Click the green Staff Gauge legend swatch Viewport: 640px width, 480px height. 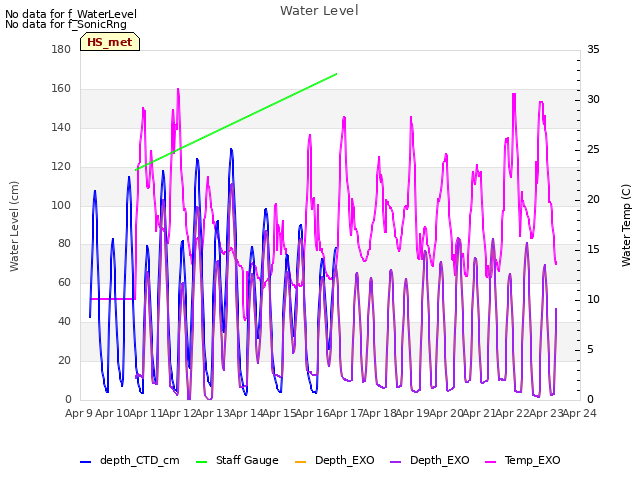(202, 462)
